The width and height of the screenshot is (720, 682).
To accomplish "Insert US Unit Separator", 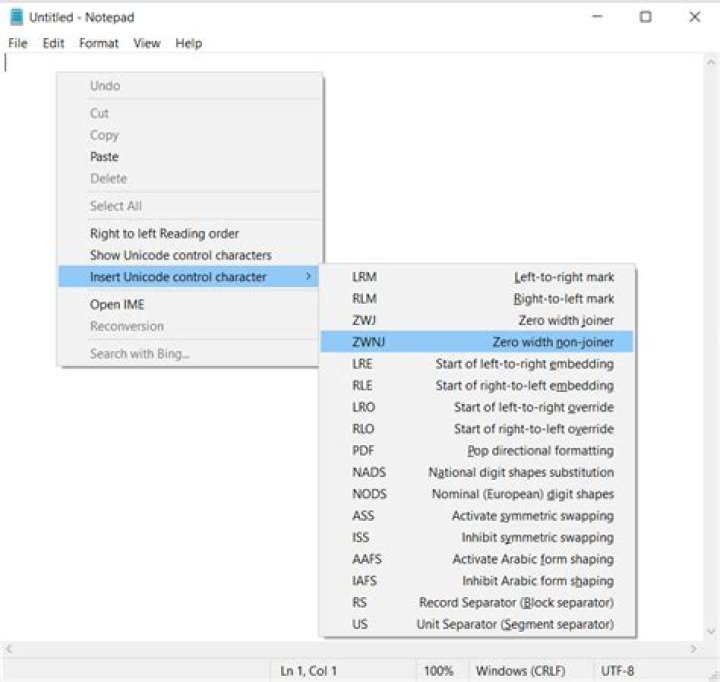I will [x=477, y=624].
